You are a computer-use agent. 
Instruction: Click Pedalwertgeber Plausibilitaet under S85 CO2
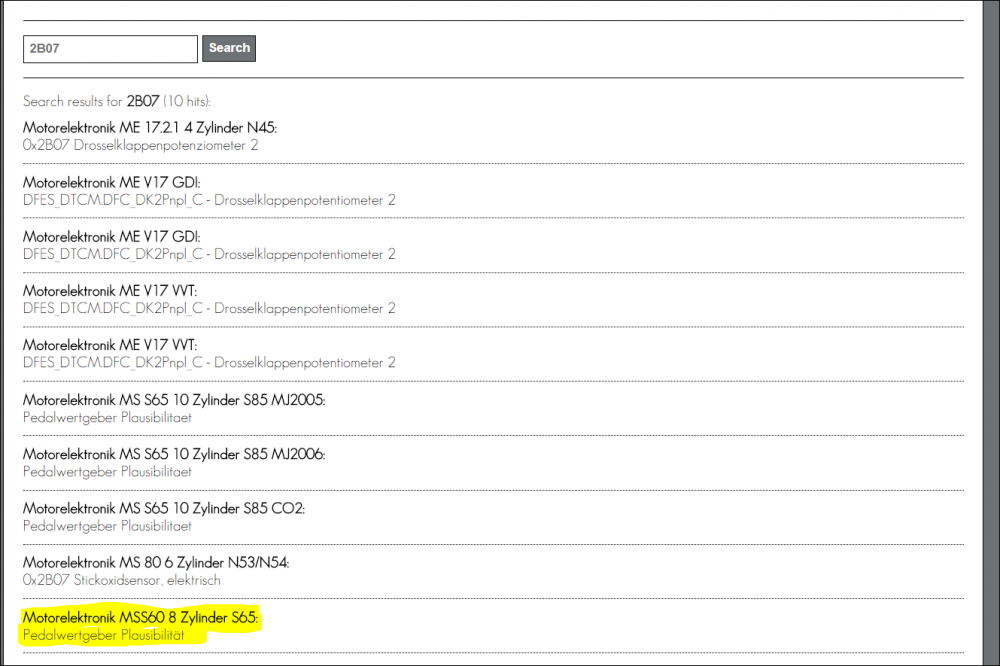point(107,526)
